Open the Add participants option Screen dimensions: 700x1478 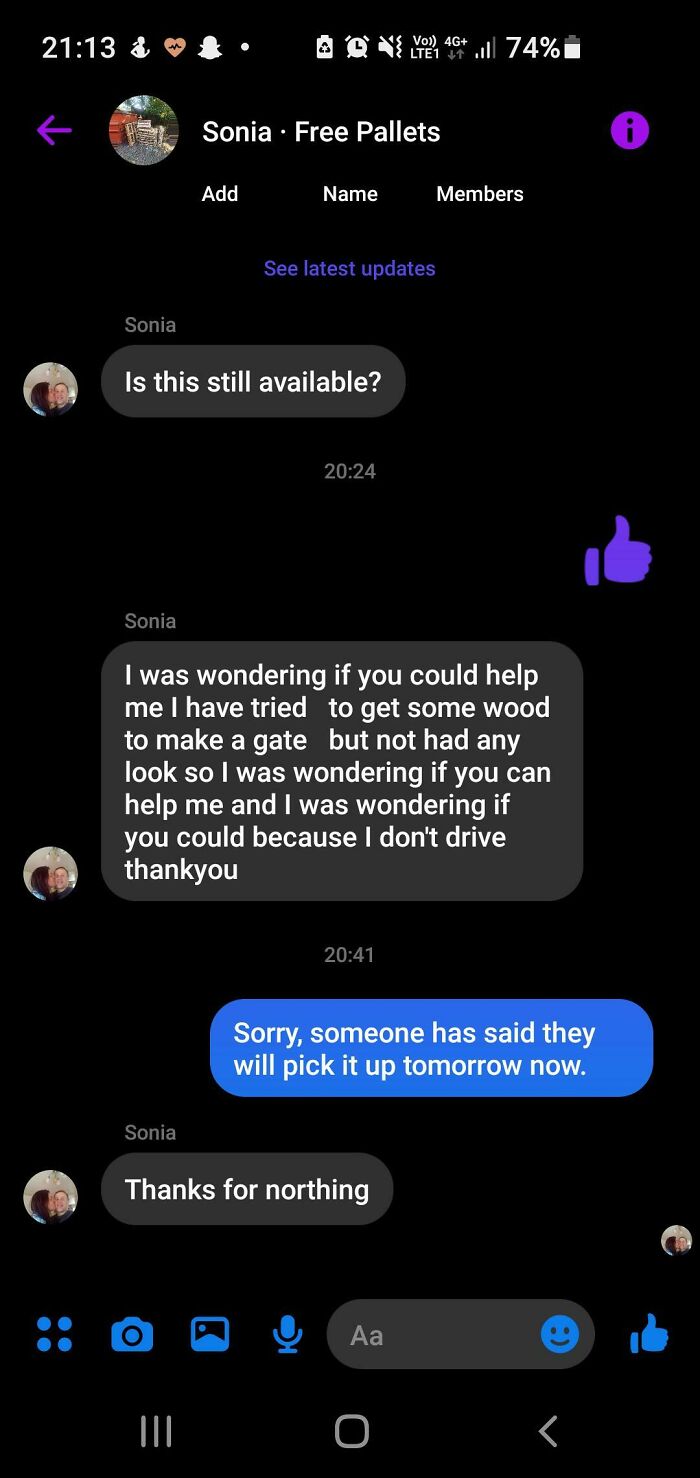coord(220,194)
